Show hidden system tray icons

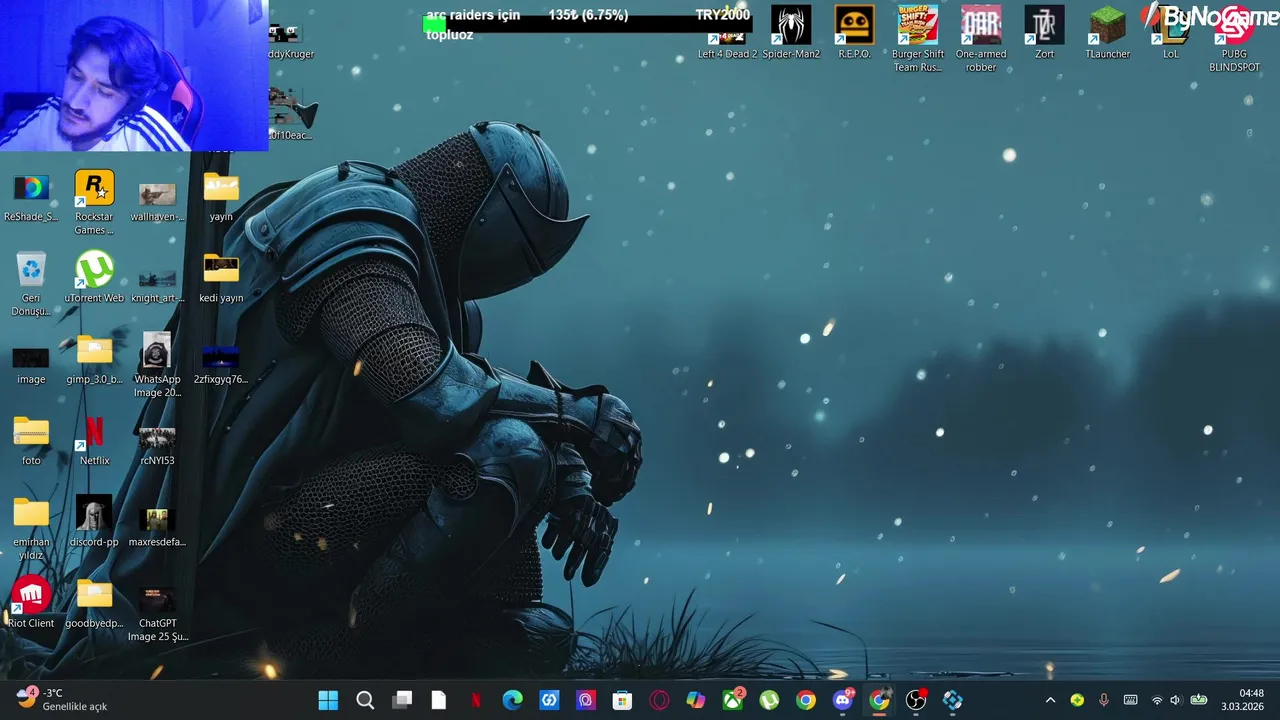pyautogui.click(x=1050, y=700)
